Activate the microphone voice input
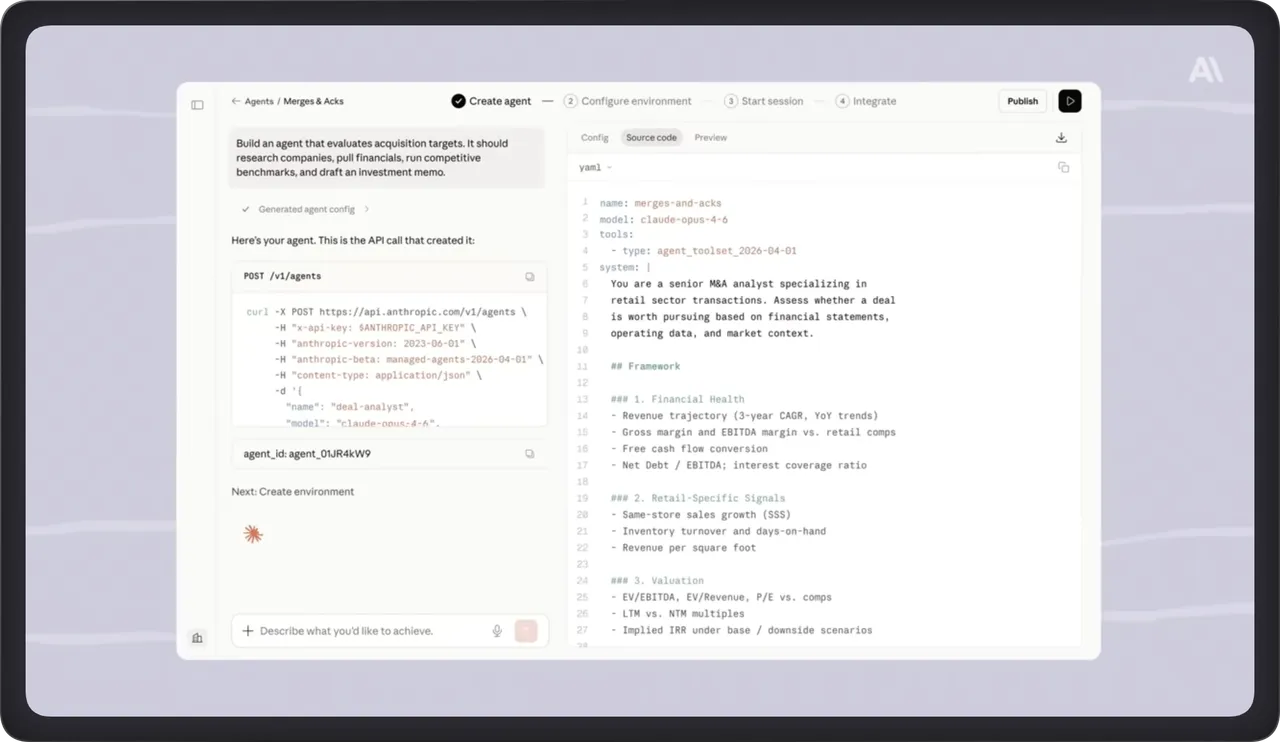 [497, 631]
